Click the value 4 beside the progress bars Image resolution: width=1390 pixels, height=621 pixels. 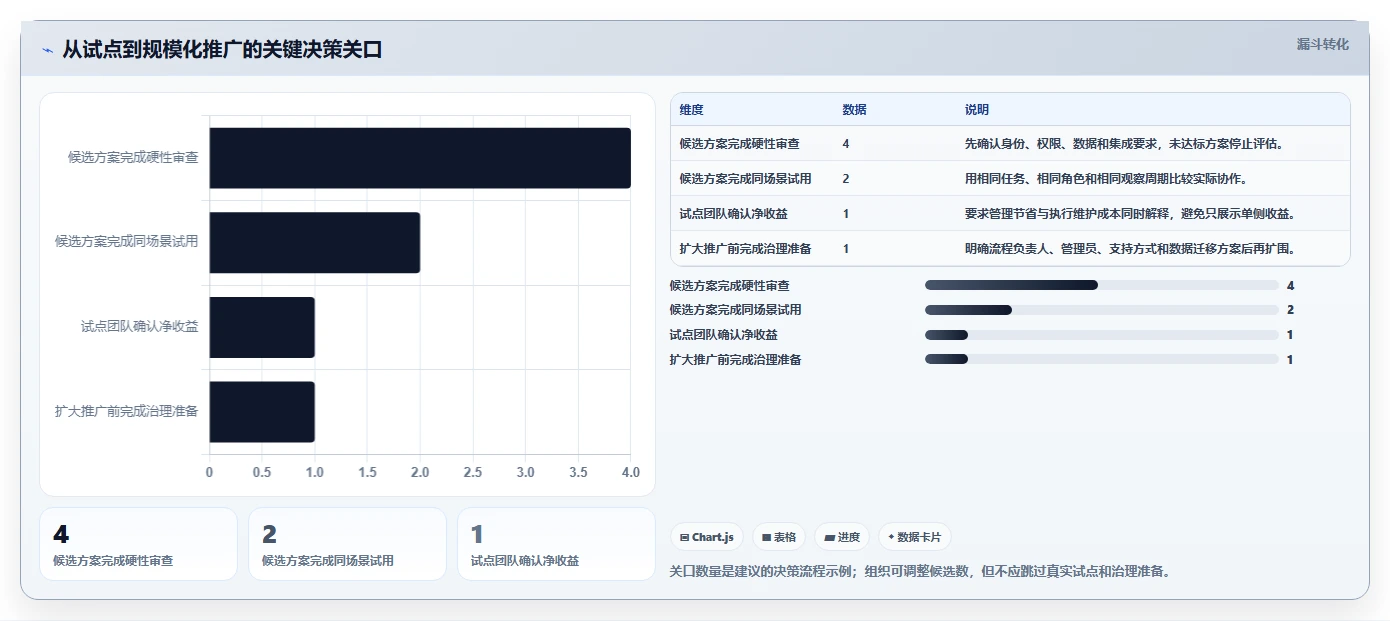(1290, 286)
